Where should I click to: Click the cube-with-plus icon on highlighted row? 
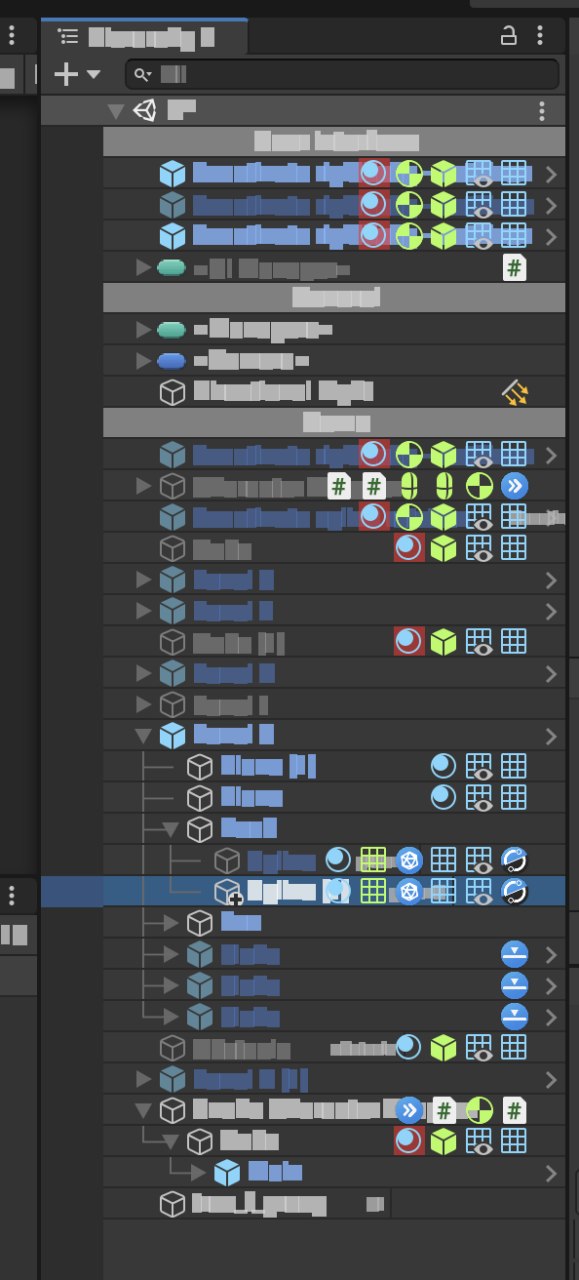pos(228,891)
